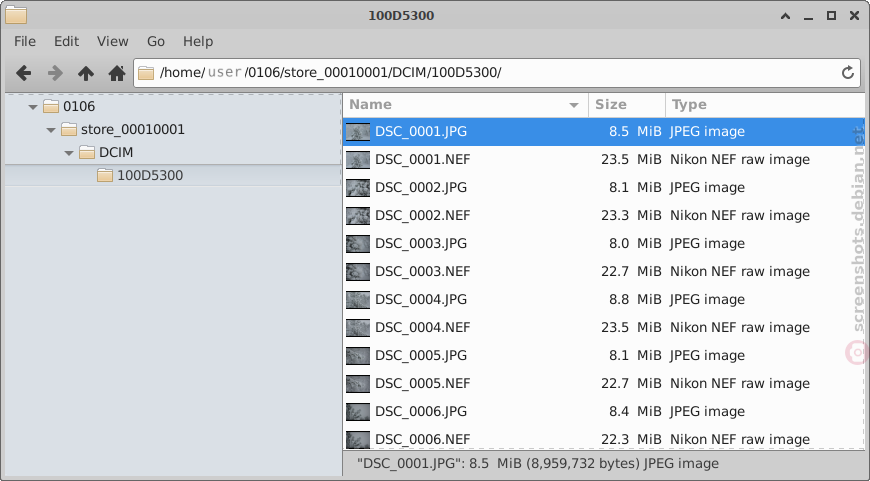The width and height of the screenshot is (870, 481).
Task: Select file name DSC_0006.NEF
Action: [423, 439]
